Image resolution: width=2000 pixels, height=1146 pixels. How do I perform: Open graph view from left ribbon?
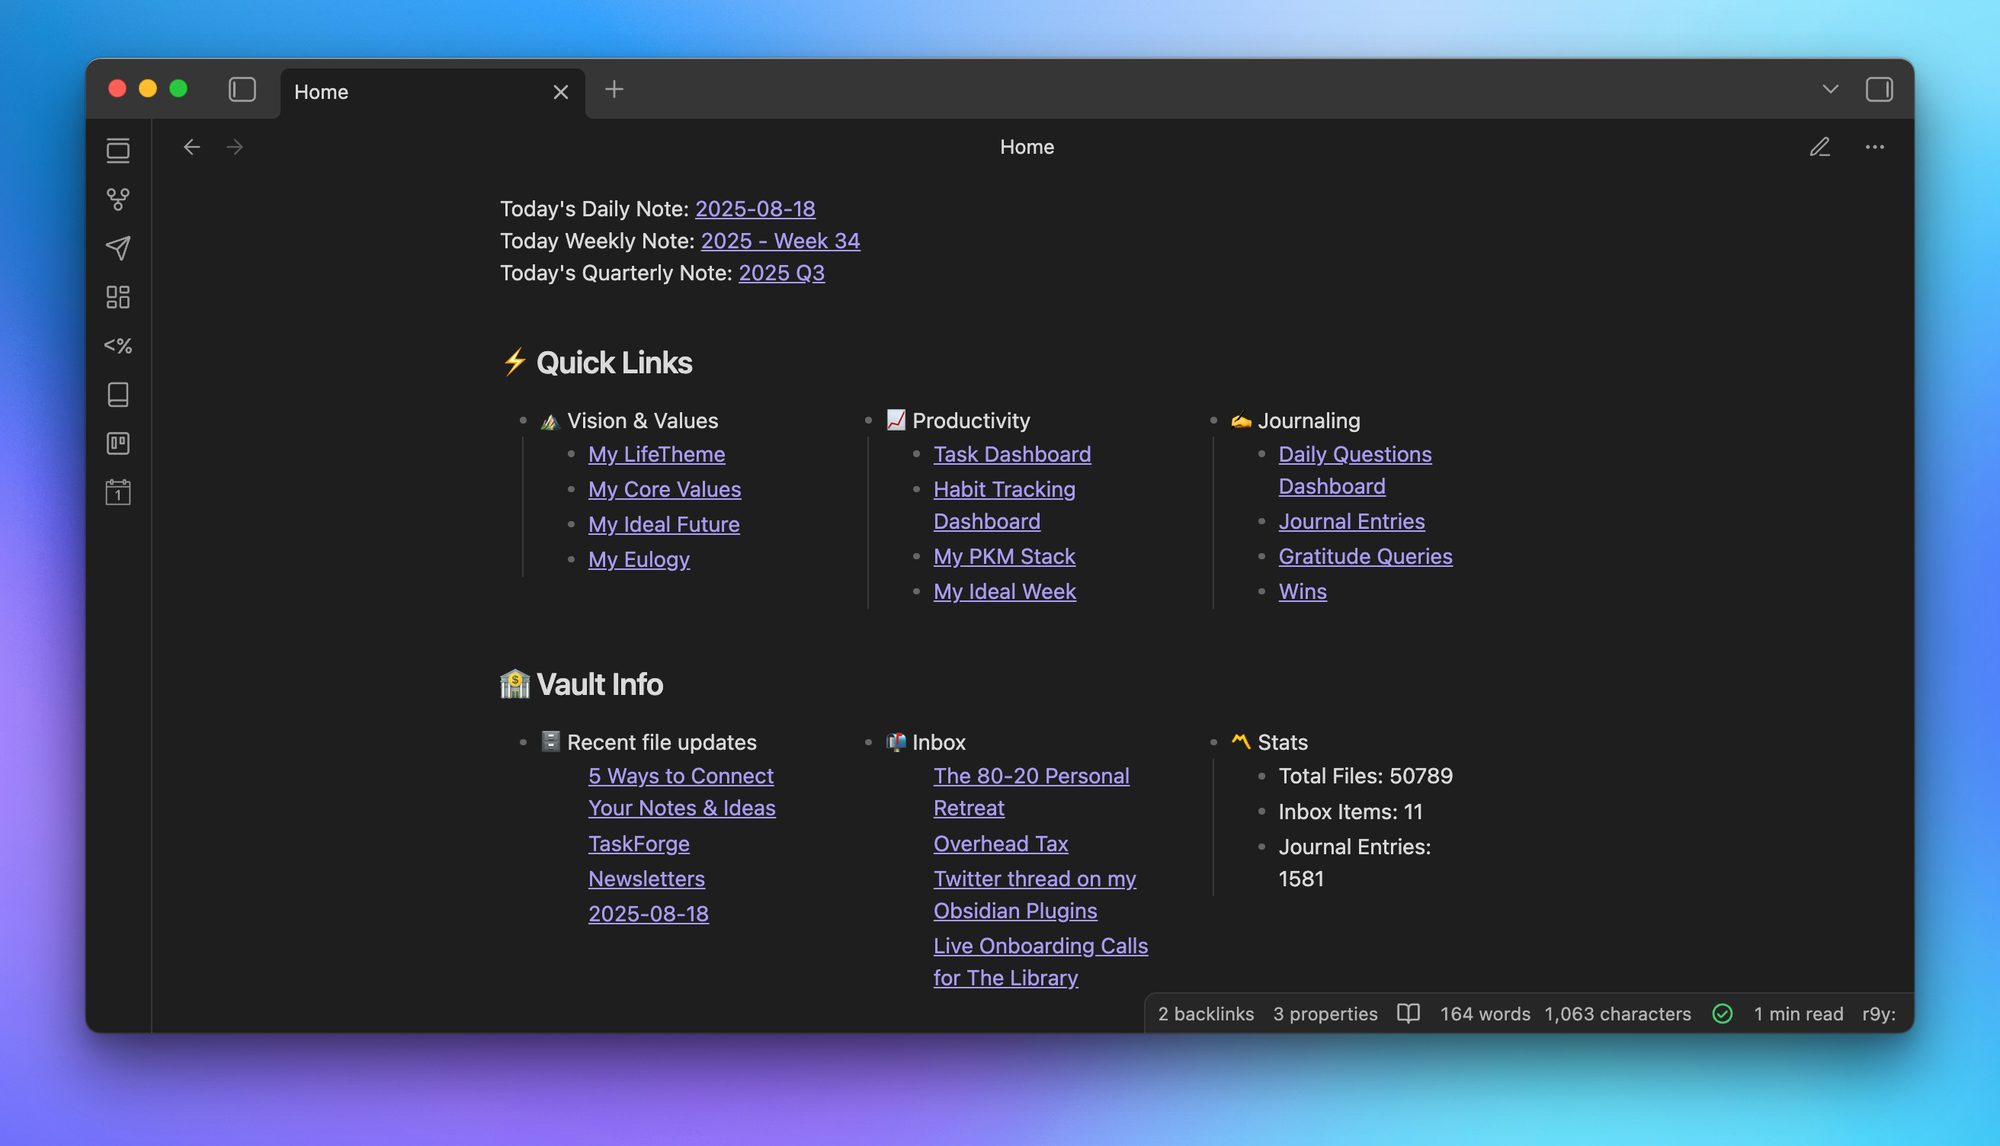coord(118,200)
